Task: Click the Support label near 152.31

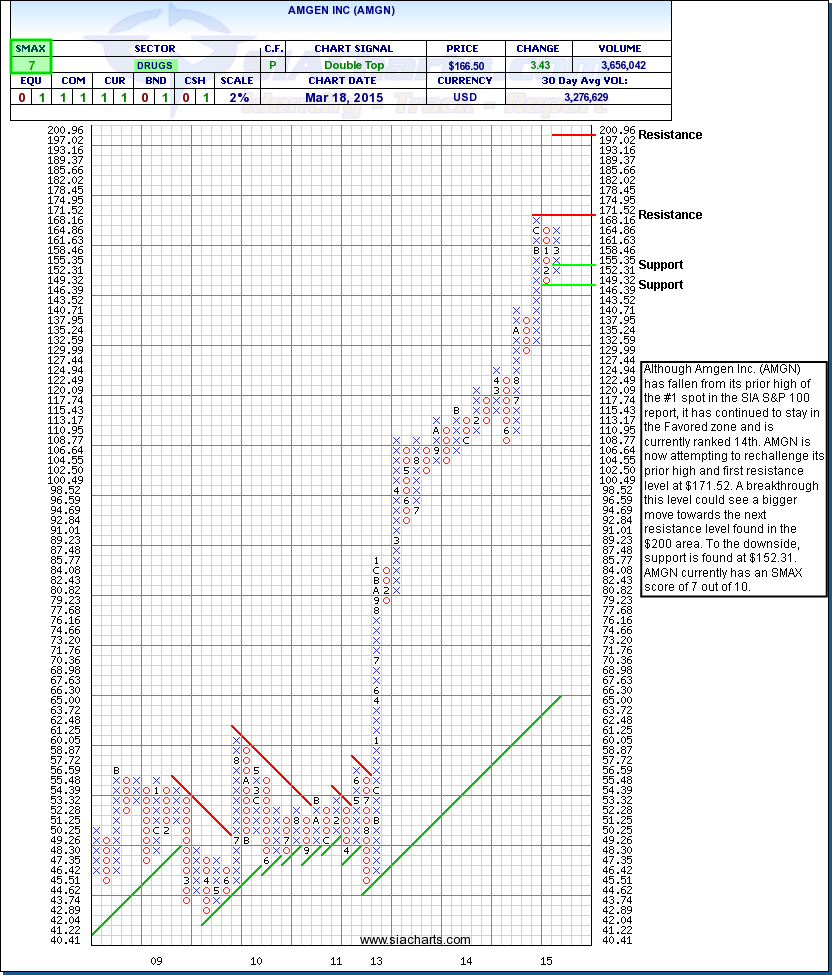Action: (x=660, y=265)
